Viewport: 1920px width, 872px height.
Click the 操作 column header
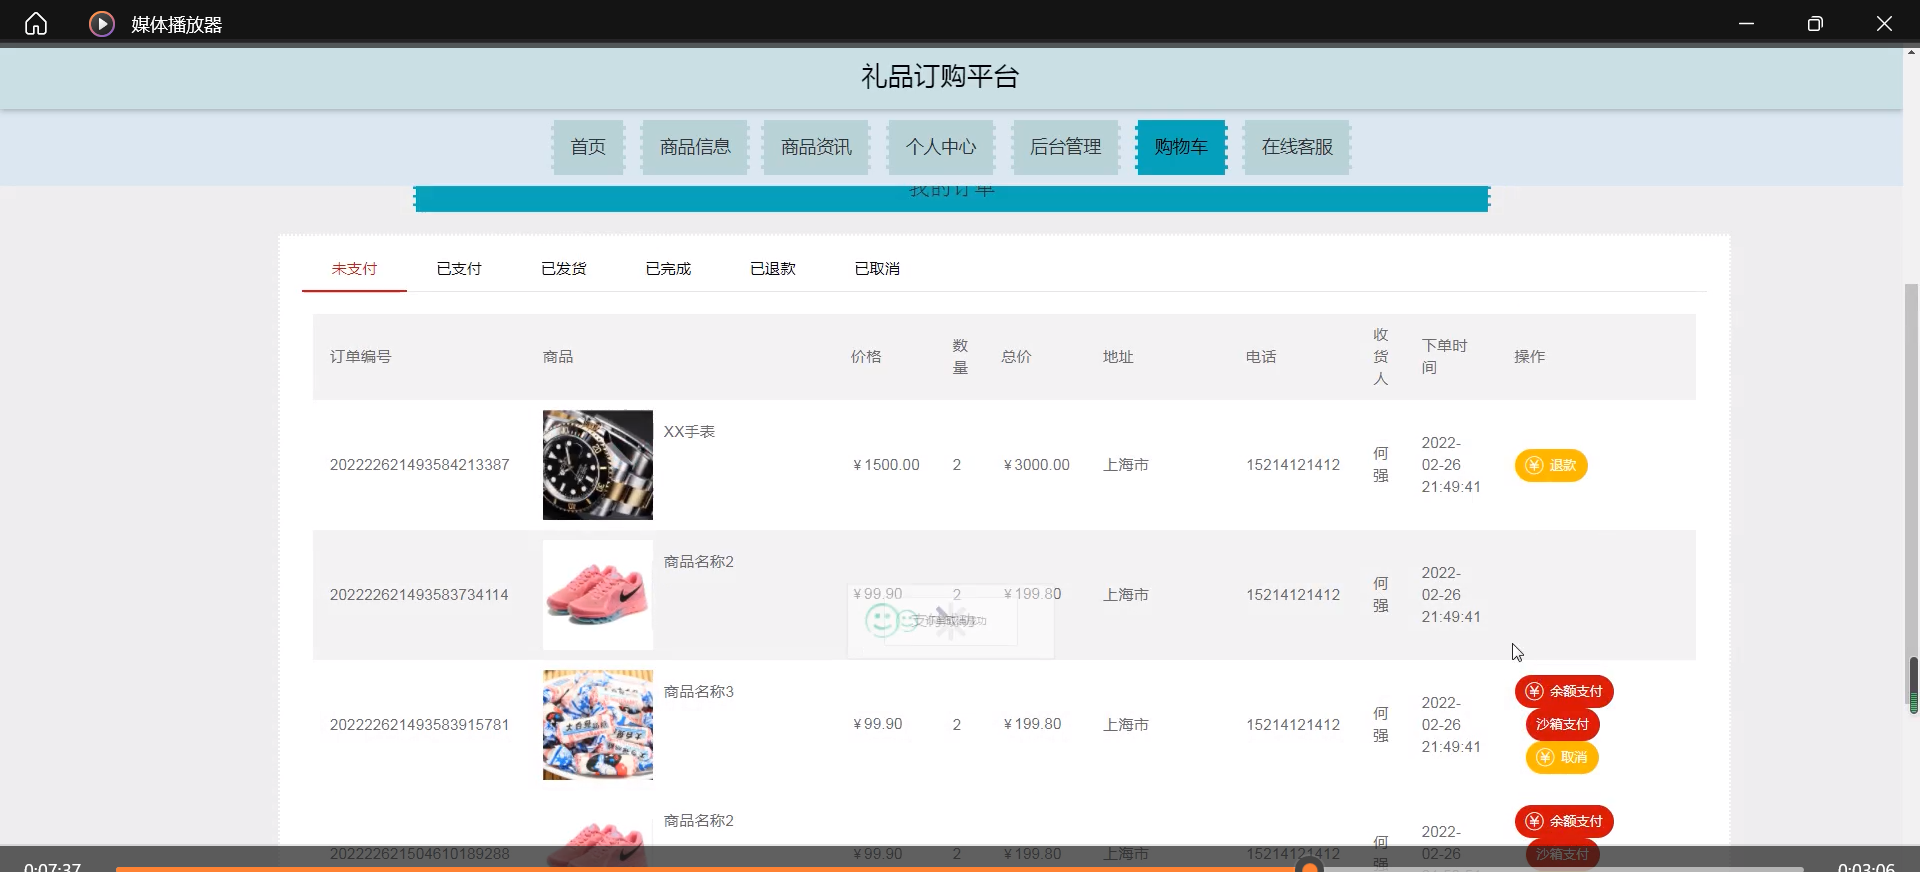[x=1529, y=357]
